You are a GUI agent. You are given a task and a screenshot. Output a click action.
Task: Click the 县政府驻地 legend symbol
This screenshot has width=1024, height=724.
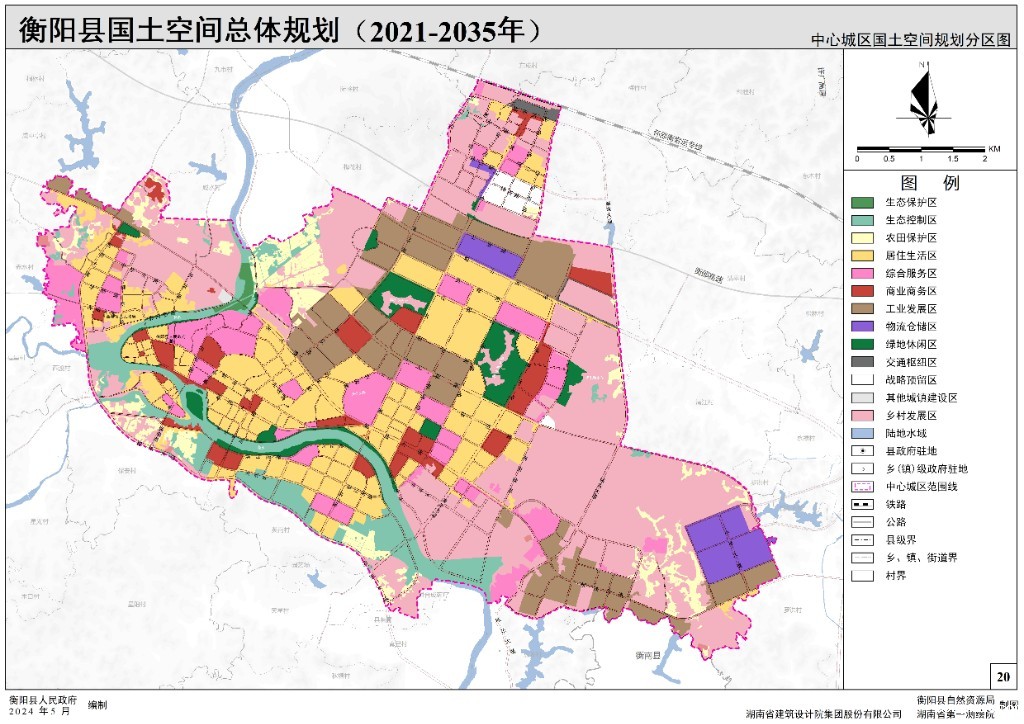[862, 451]
